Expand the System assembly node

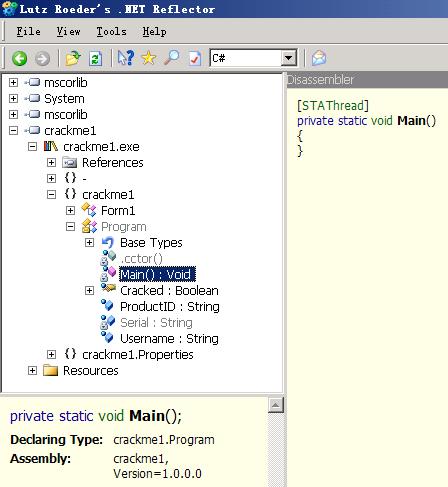tap(13, 98)
